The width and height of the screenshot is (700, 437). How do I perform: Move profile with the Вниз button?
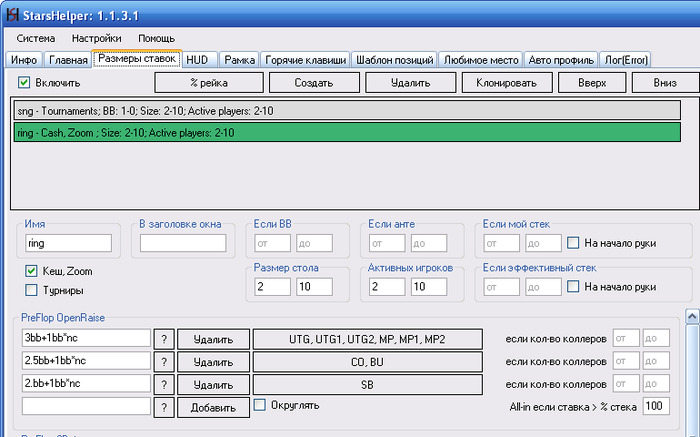(665, 83)
